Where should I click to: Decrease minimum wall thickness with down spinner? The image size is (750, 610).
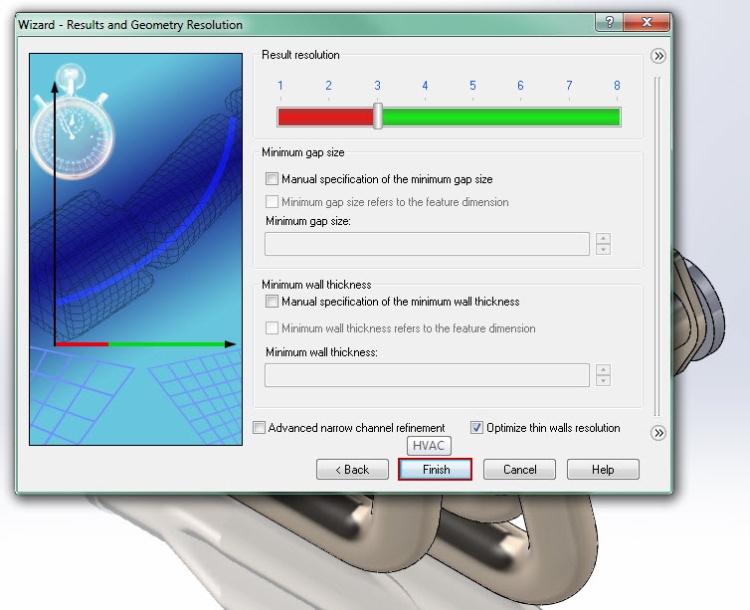603,381
